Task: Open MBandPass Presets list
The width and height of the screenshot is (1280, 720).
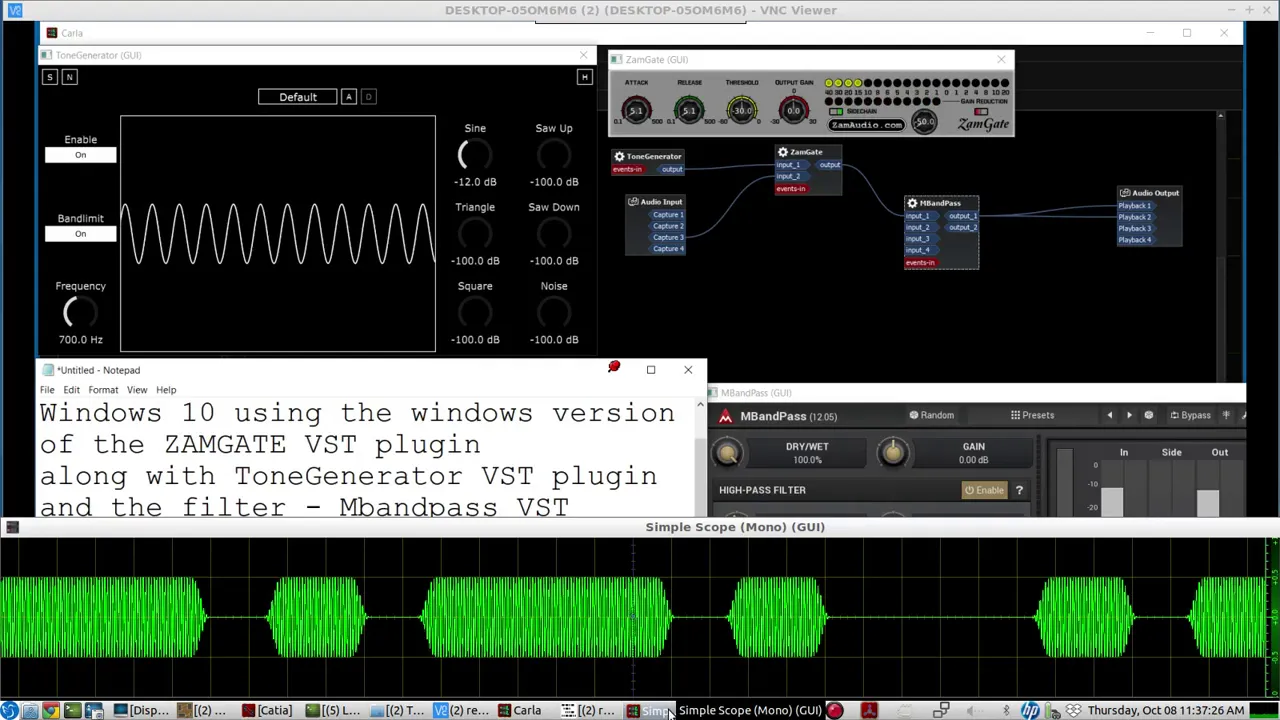Action: pyautogui.click(x=1031, y=415)
